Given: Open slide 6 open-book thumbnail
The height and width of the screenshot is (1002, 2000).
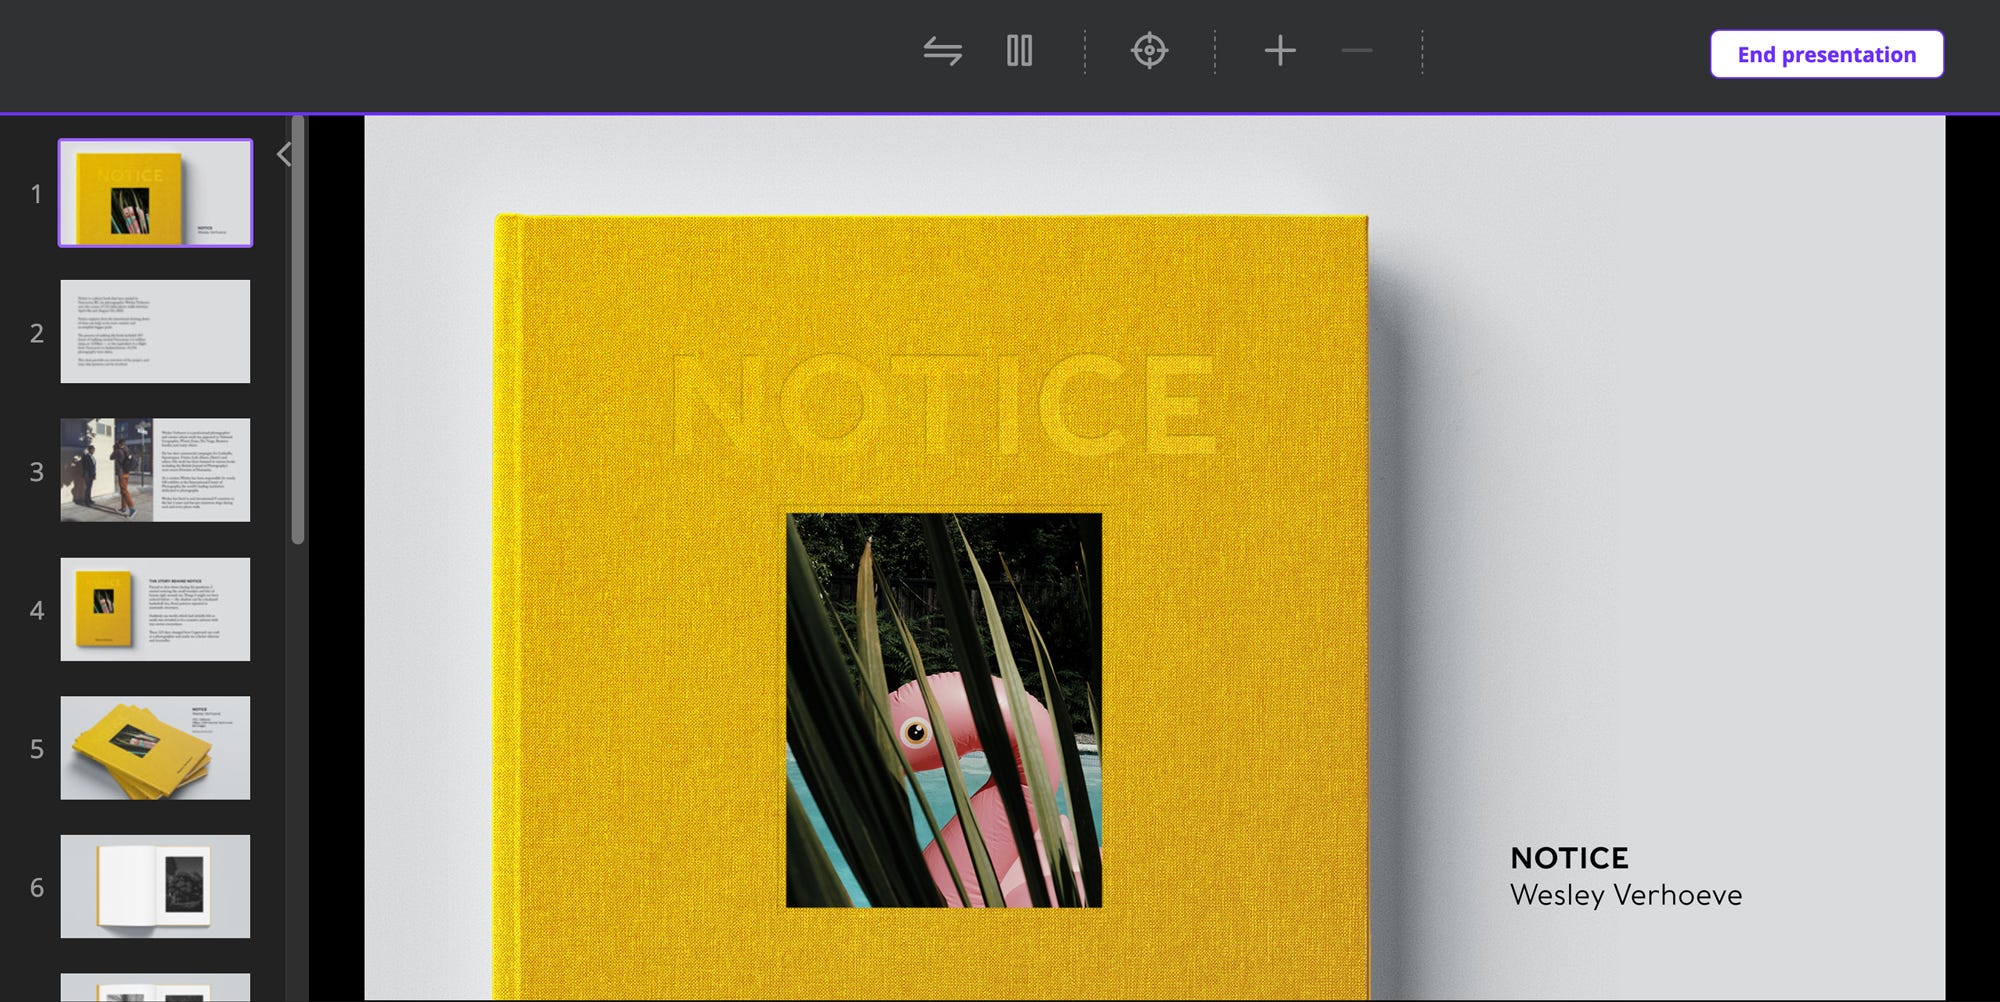Looking at the screenshot, I should (x=155, y=886).
